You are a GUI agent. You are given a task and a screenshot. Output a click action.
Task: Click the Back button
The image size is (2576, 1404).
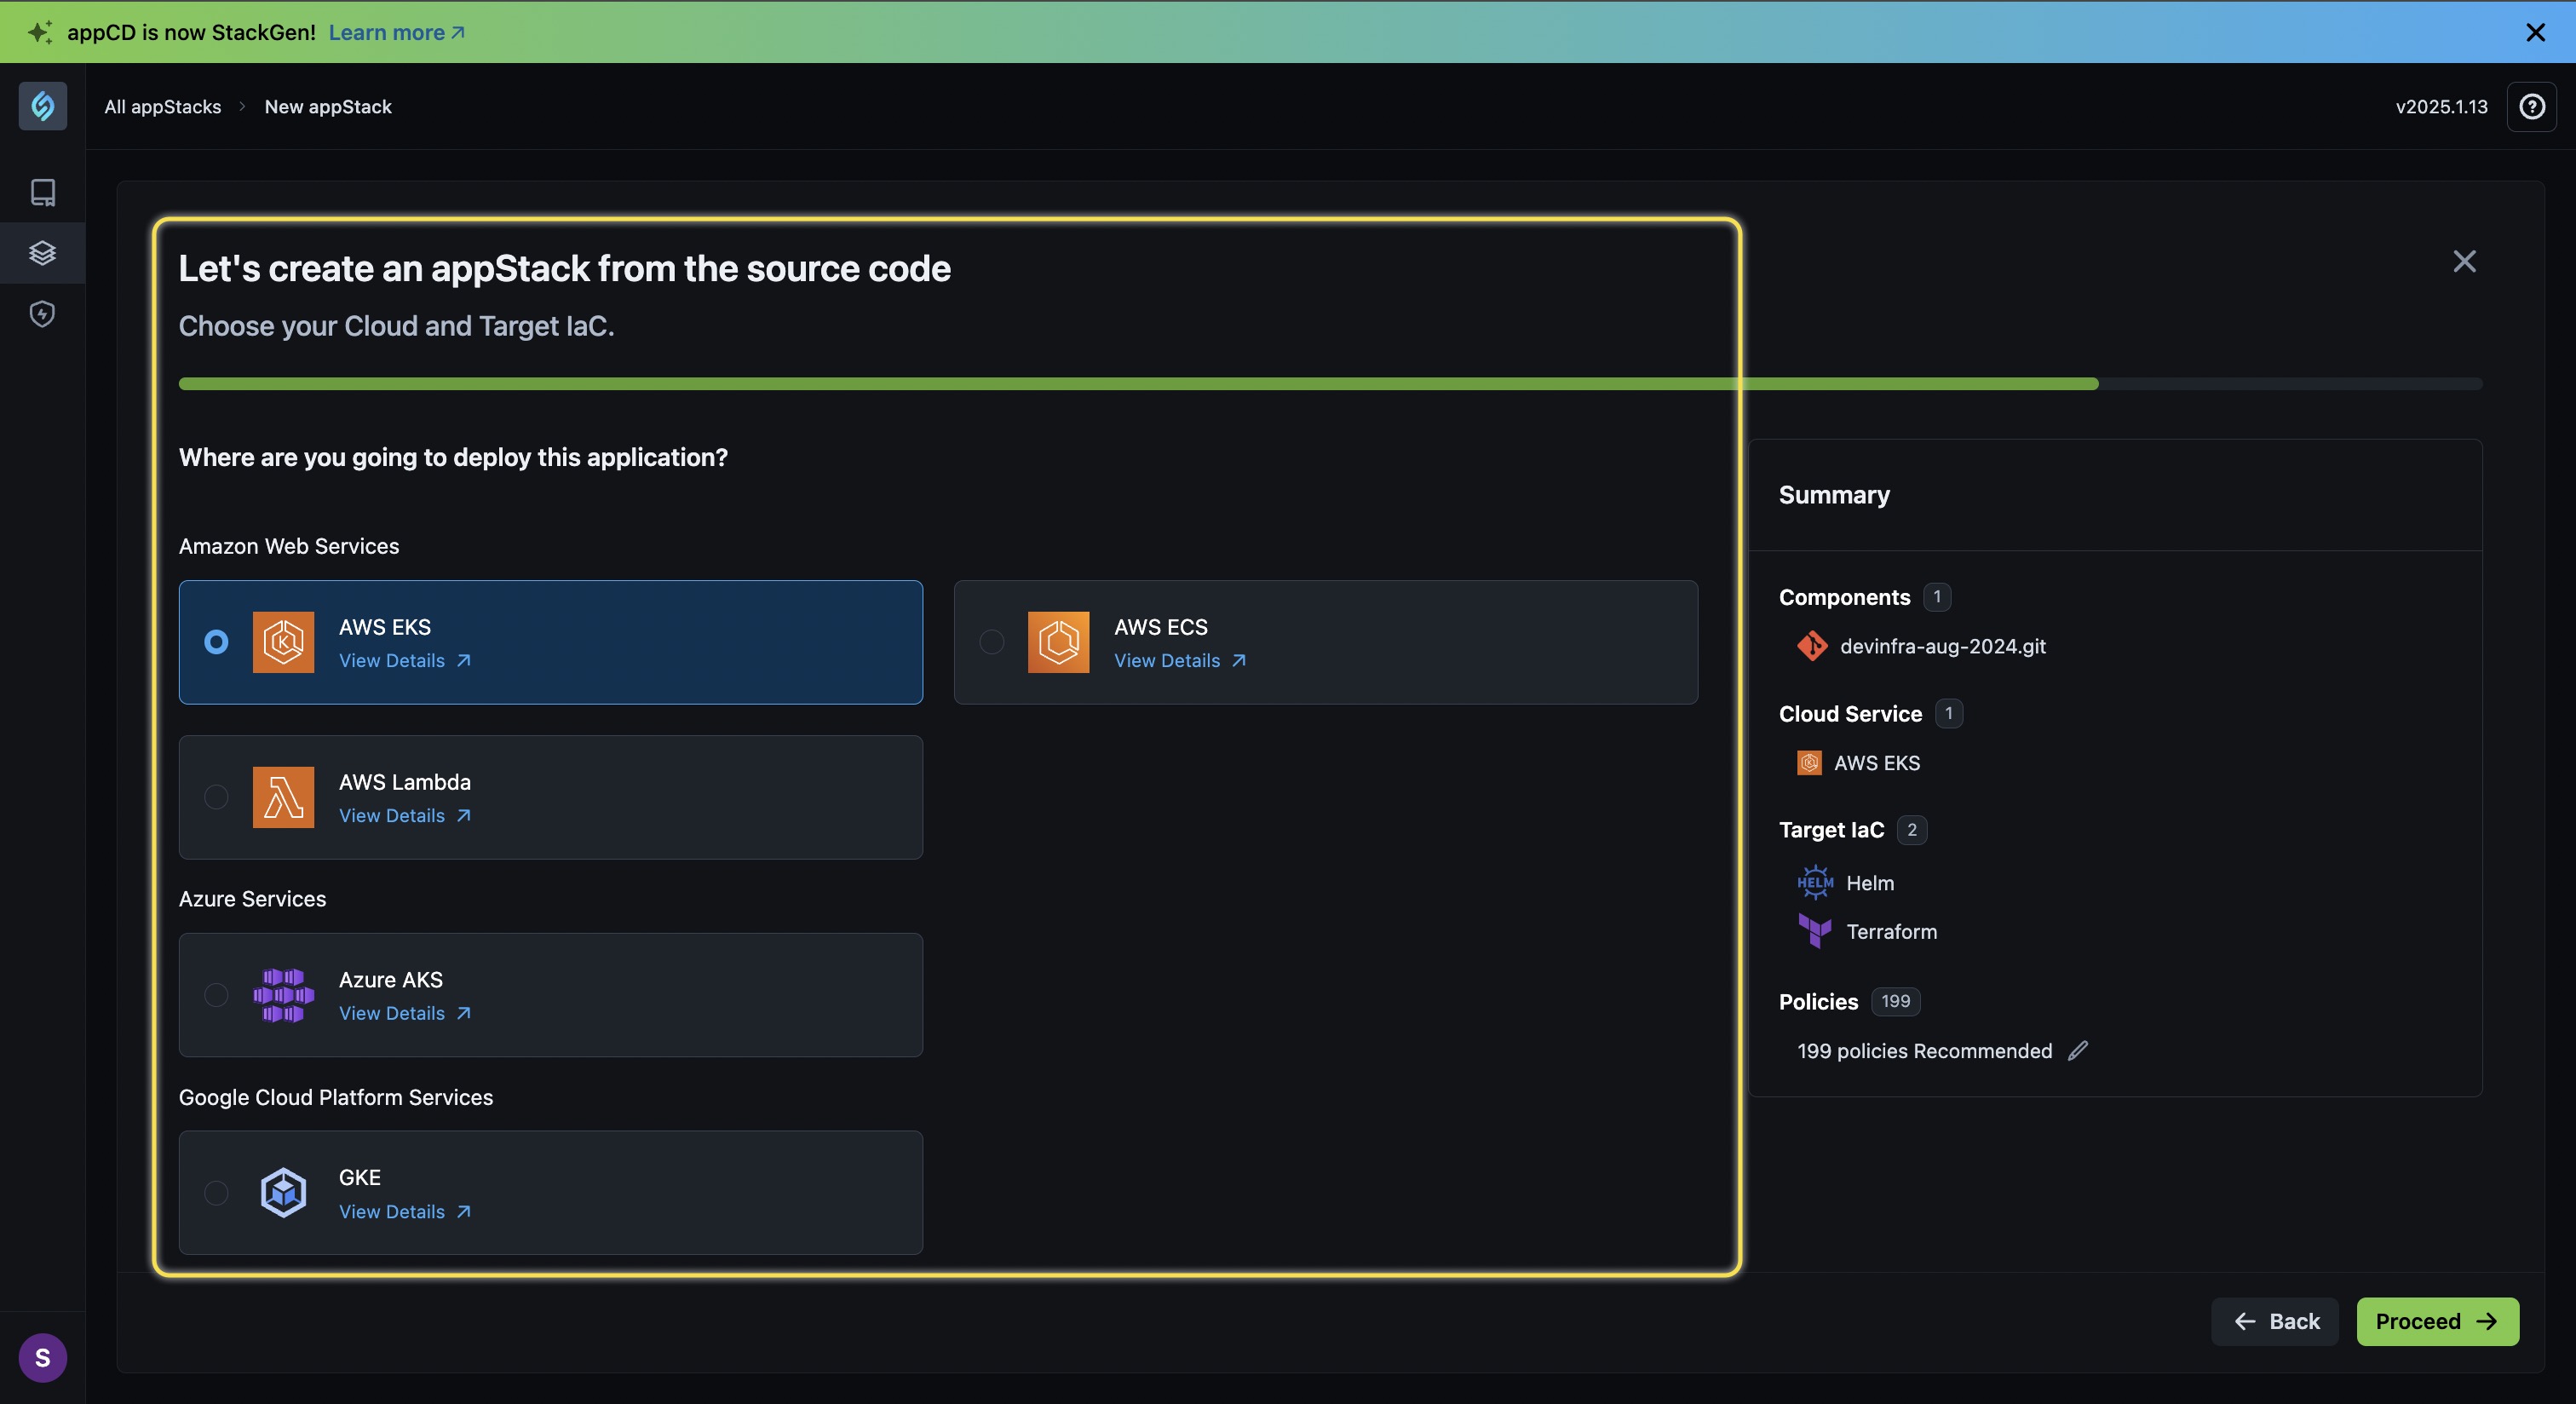pyautogui.click(x=2275, y=1322)
